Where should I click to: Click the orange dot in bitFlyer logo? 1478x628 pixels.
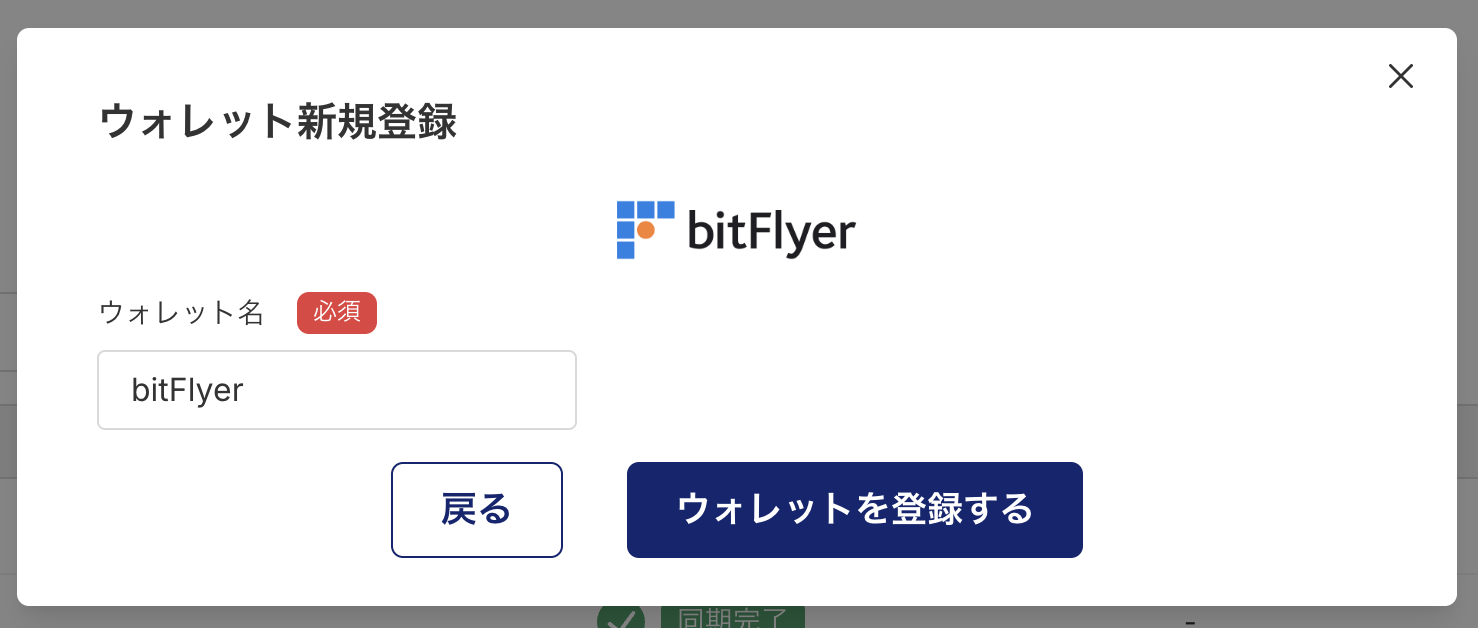646,230
